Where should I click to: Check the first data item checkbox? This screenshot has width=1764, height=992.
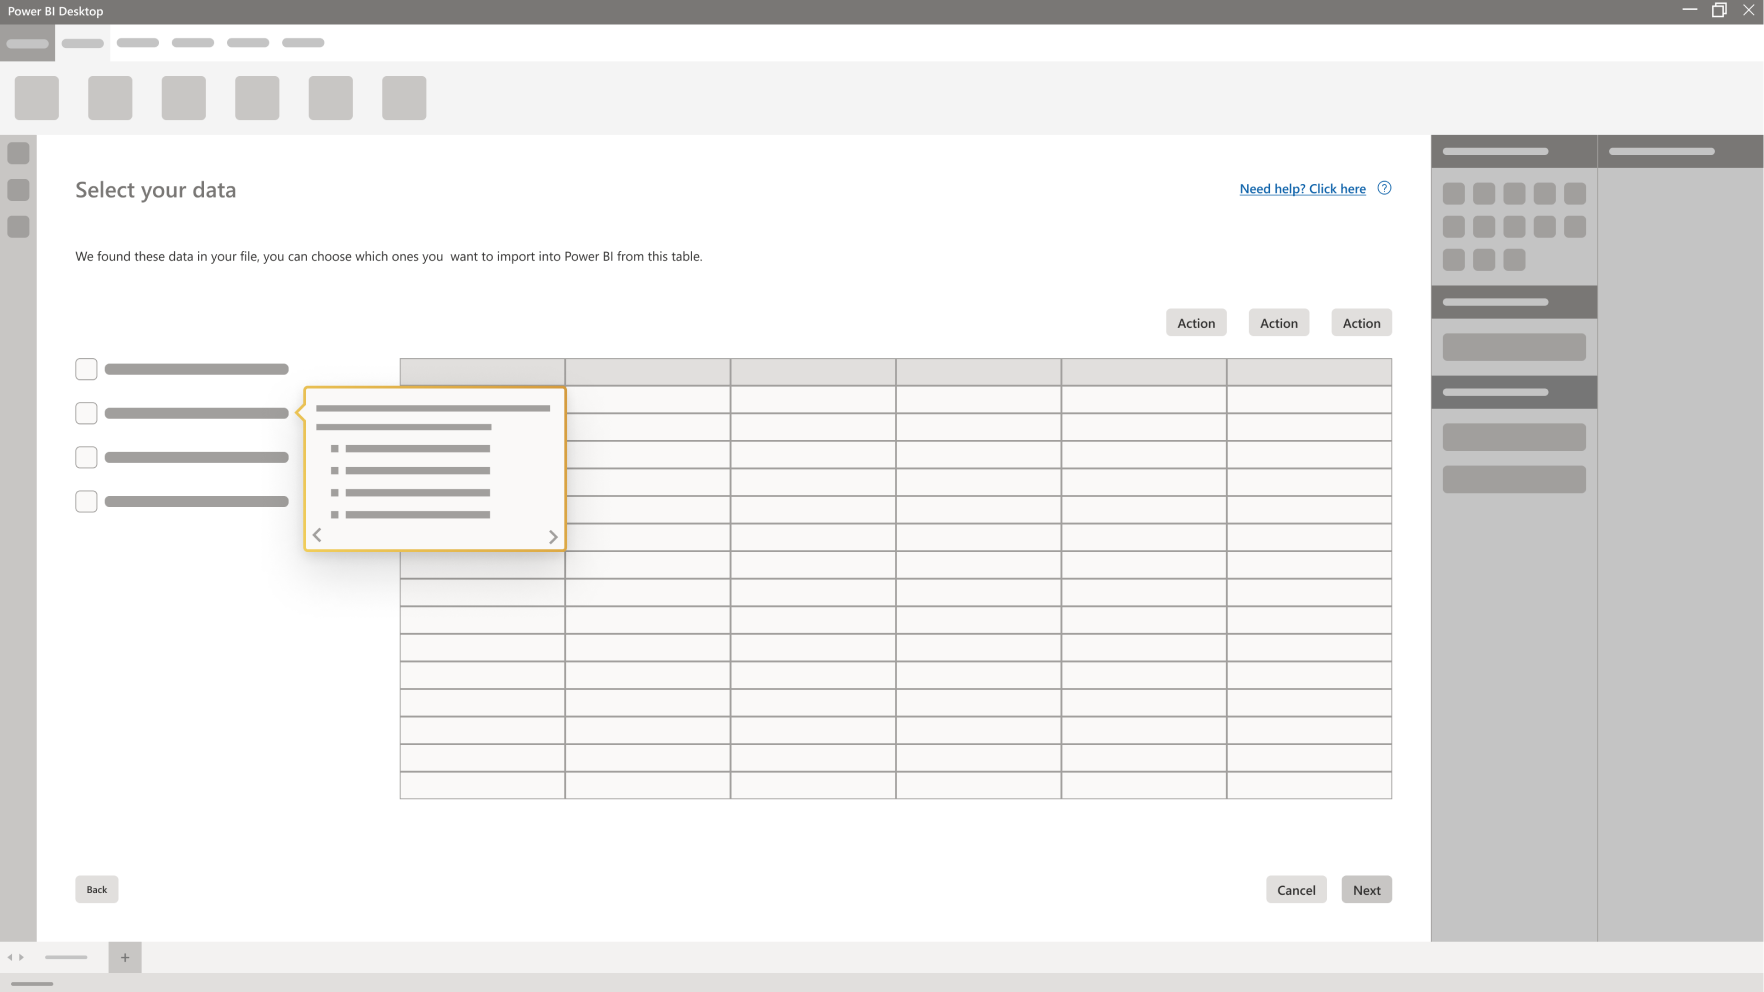(87, 369)
